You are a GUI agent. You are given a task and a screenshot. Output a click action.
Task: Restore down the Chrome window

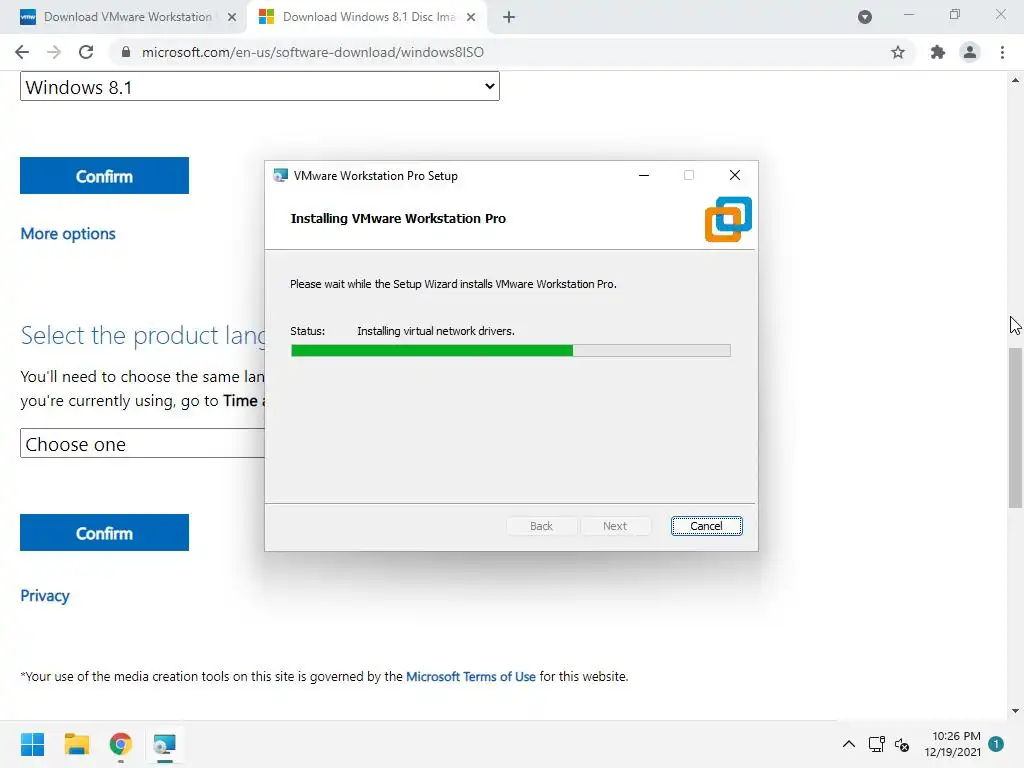955,14
